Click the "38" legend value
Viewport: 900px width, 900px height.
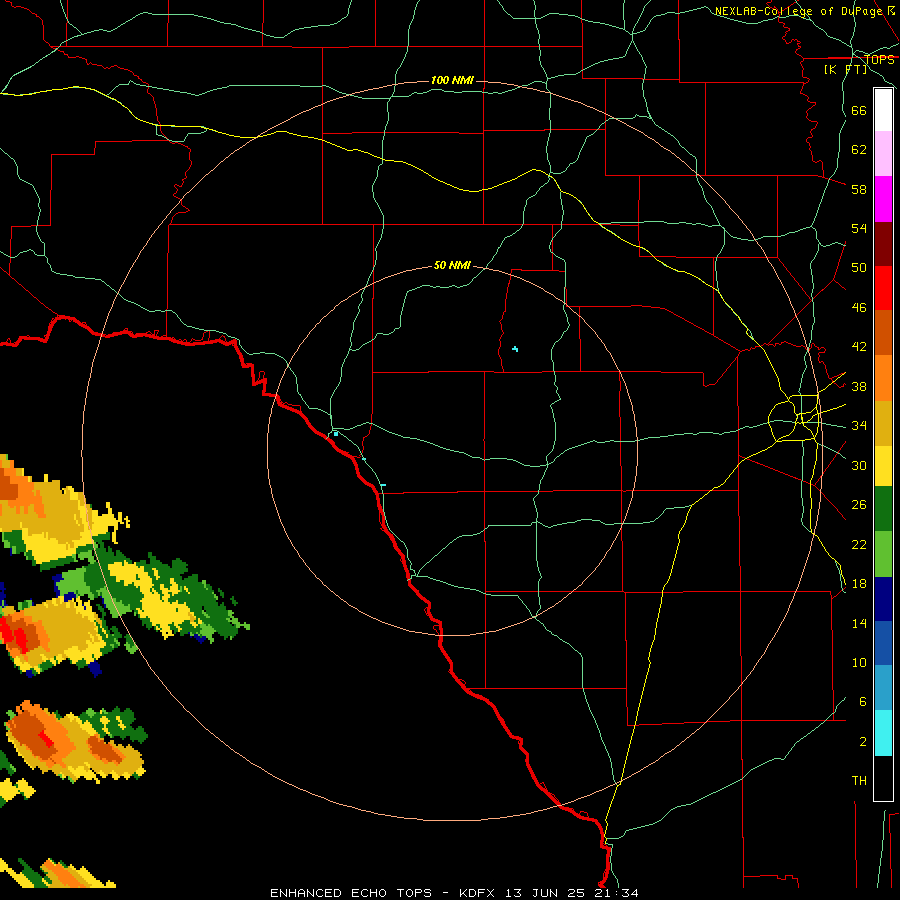click(x=859, y=386)
